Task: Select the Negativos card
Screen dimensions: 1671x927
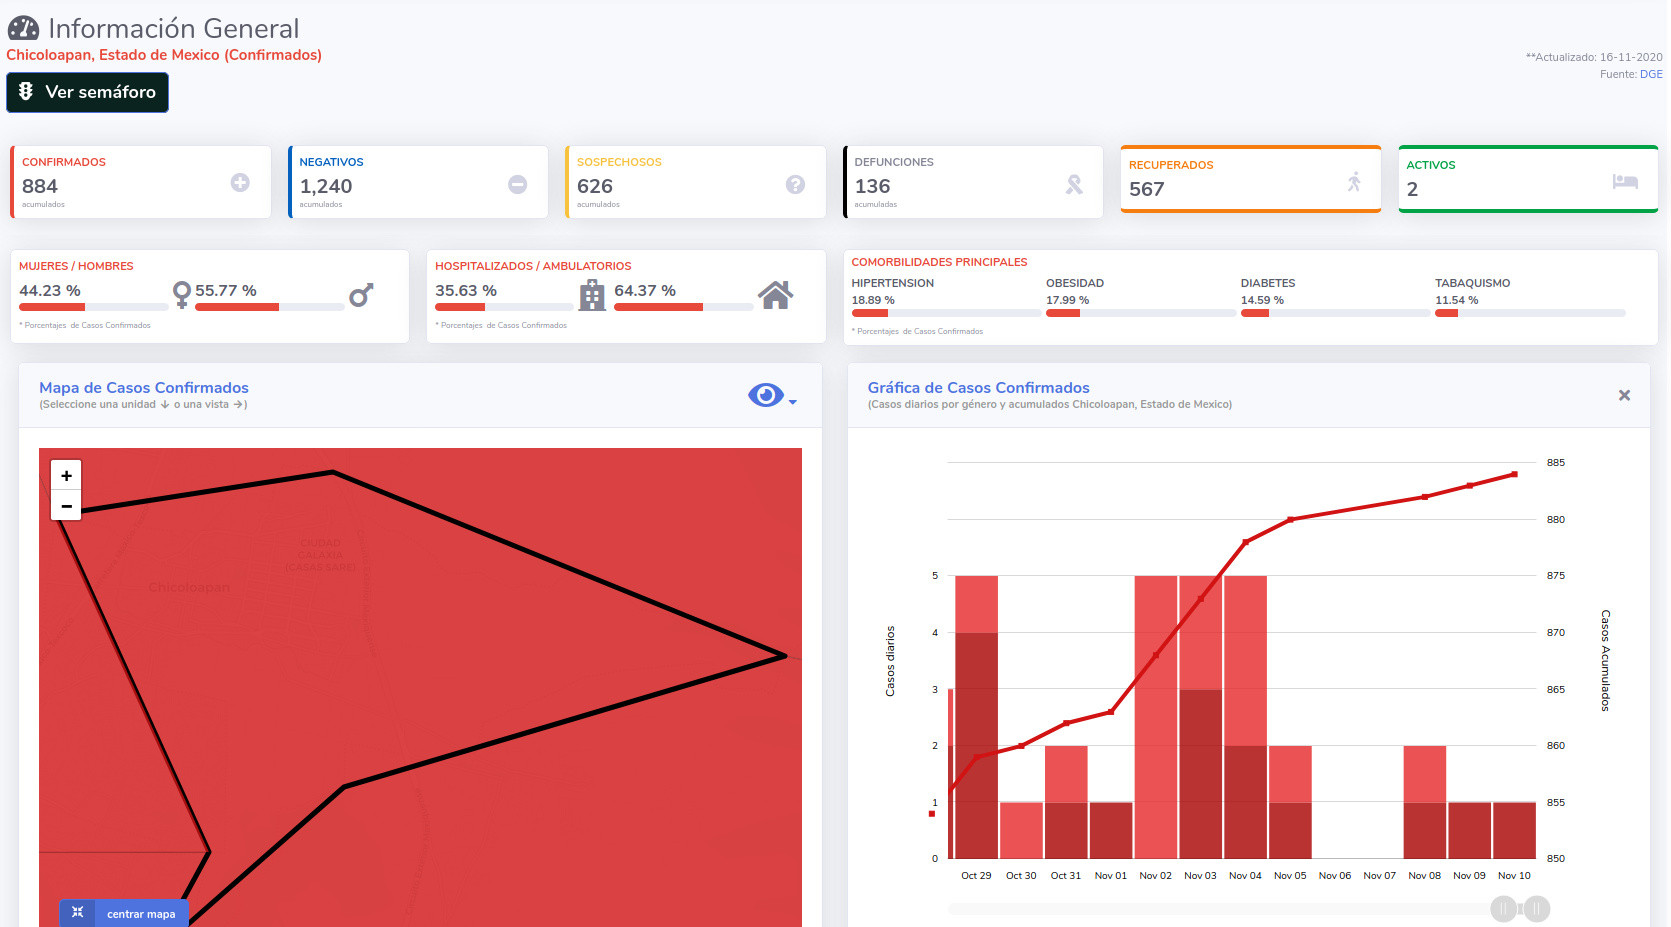Action: tap(418, 182)
